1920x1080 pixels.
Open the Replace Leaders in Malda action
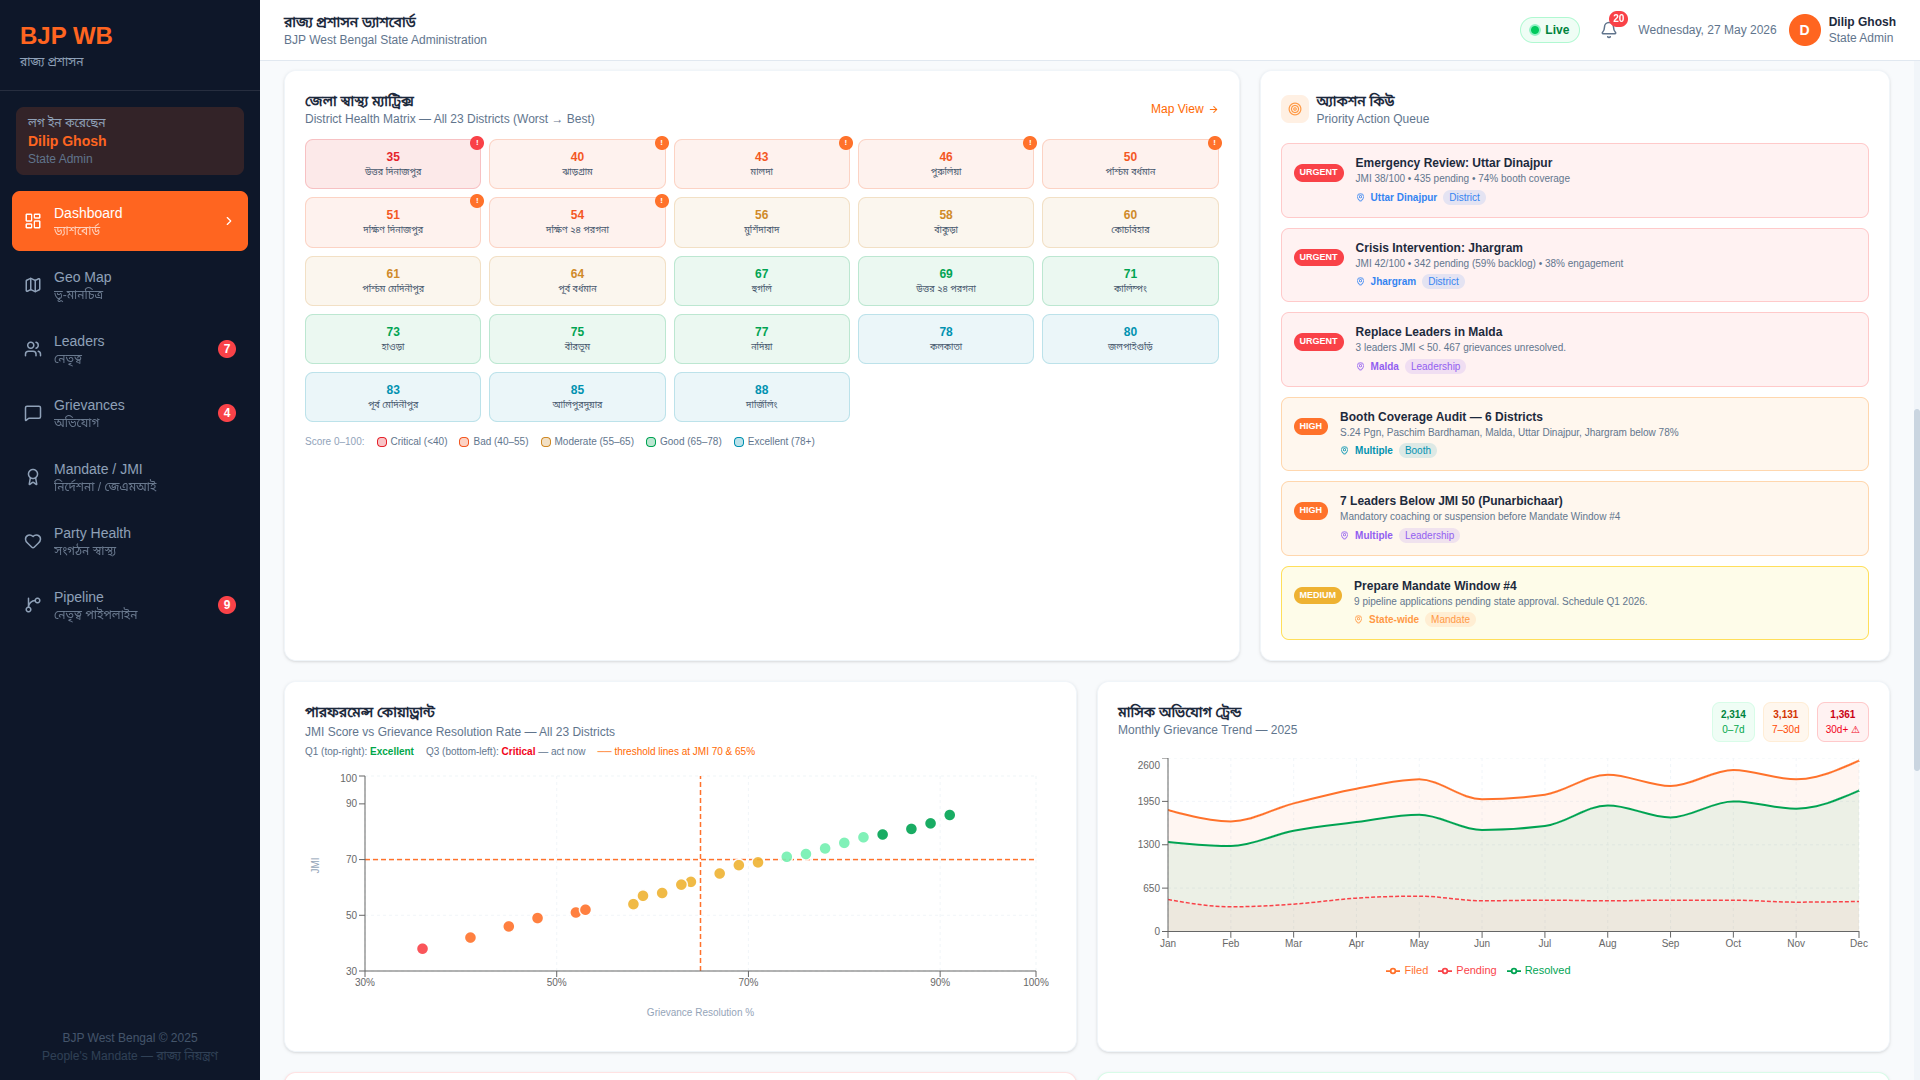click(x=1574, y=349)
